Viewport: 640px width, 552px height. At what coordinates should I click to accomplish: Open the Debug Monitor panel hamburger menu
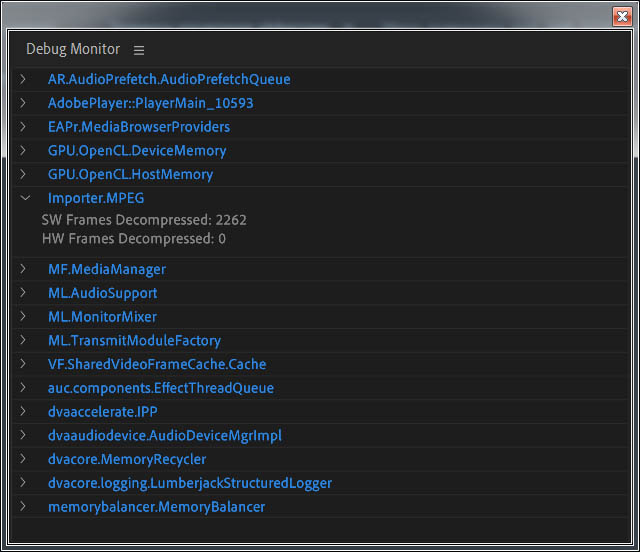(x=139, y=50)
